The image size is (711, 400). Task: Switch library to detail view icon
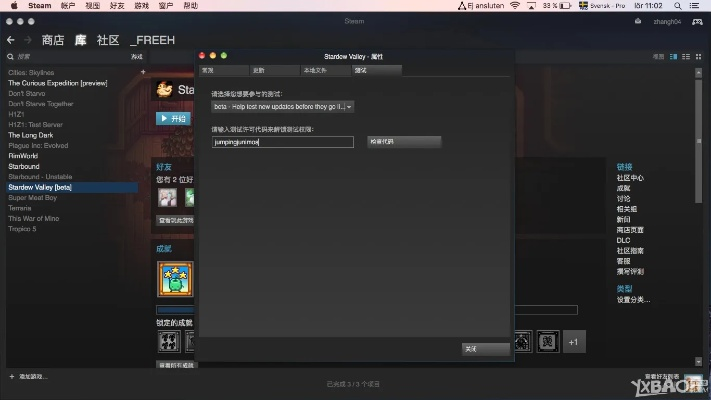[x=673, y=57]
